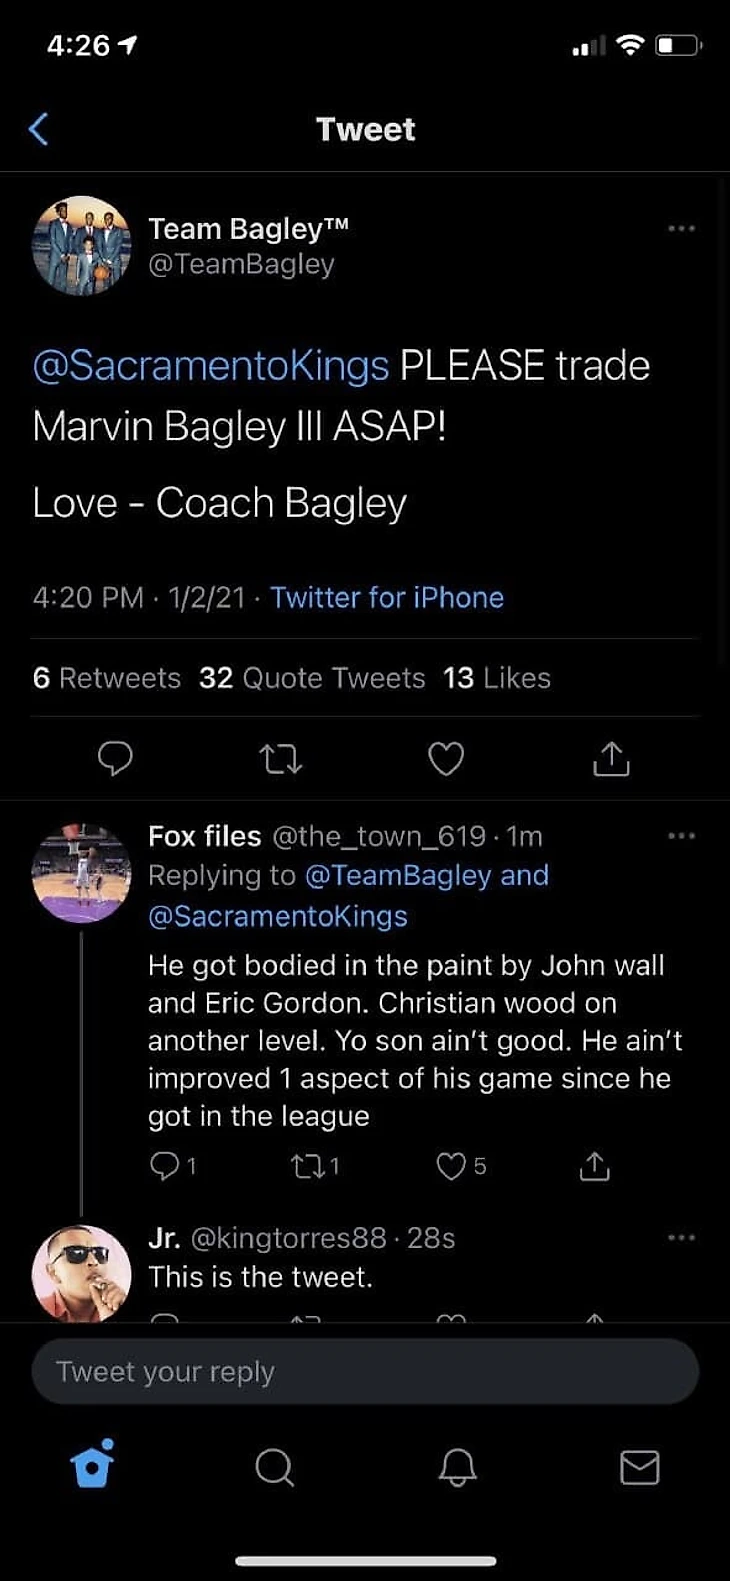730x1581 pixels.
Task: Open the Home tab in bottom bar
Action: point(92,1466)
